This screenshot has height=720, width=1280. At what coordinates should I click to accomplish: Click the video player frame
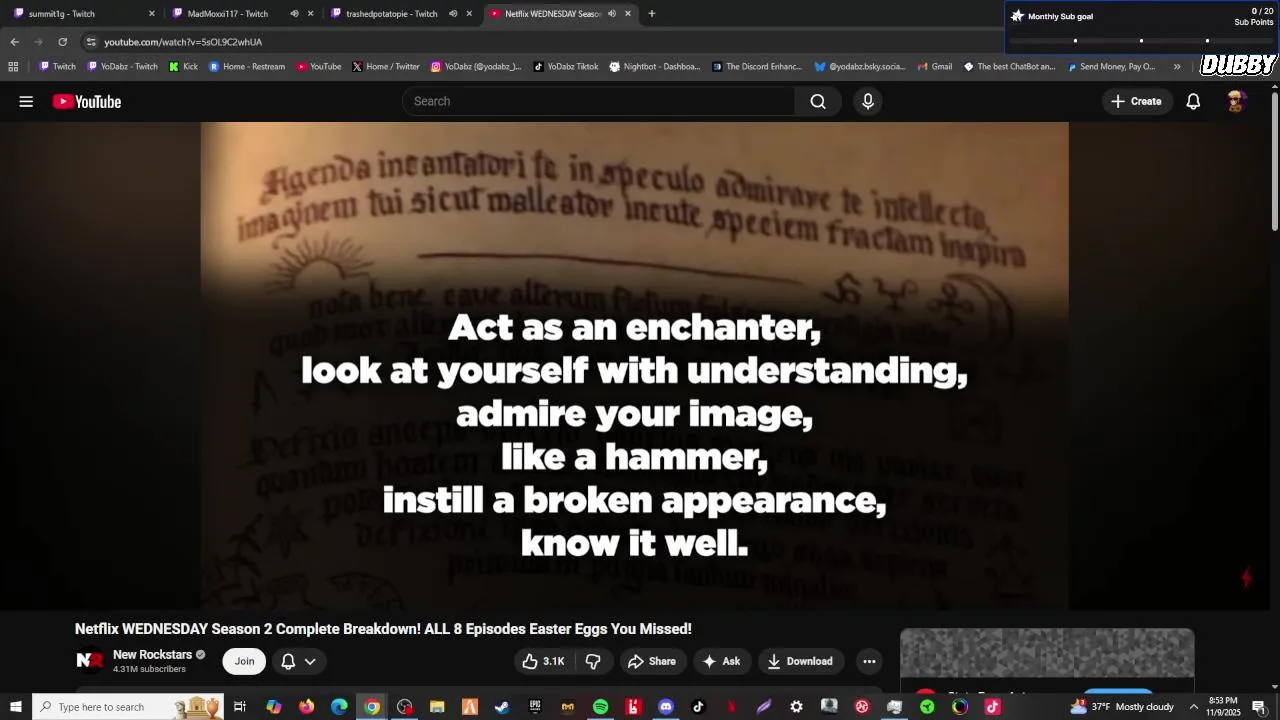click(634, 366)
